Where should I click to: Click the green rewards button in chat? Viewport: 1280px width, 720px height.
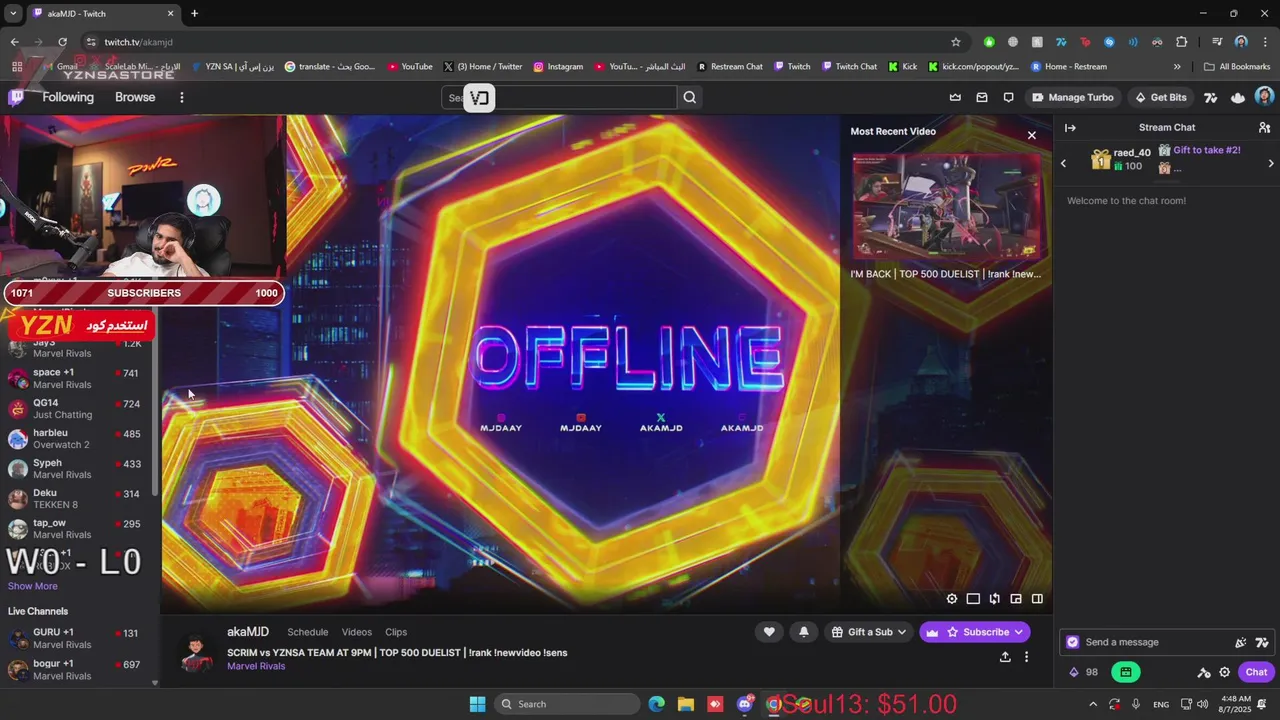pyautogui.click(x=1125, y=672)
